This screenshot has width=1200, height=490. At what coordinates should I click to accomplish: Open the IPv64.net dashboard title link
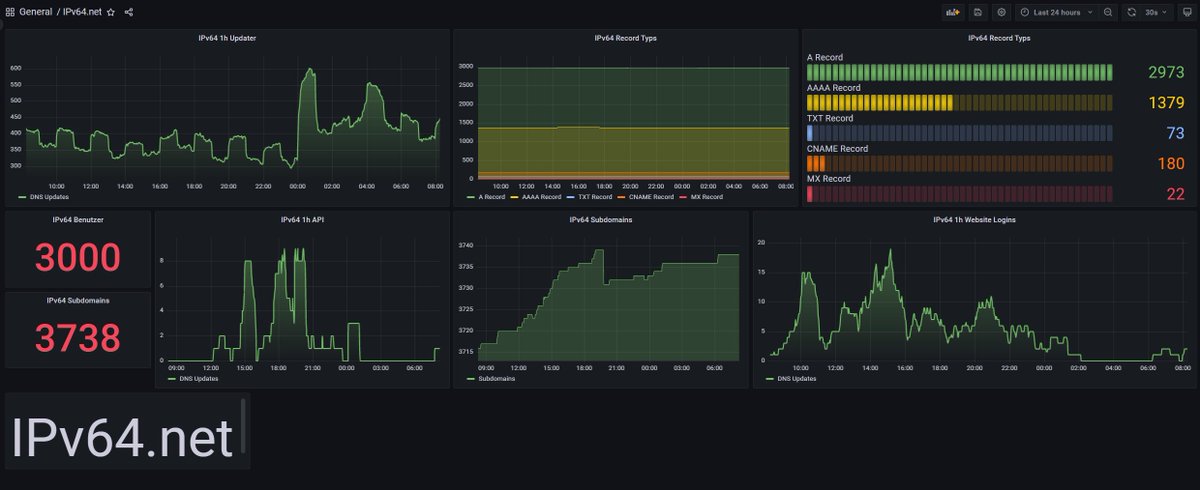[x=82, y=12]
